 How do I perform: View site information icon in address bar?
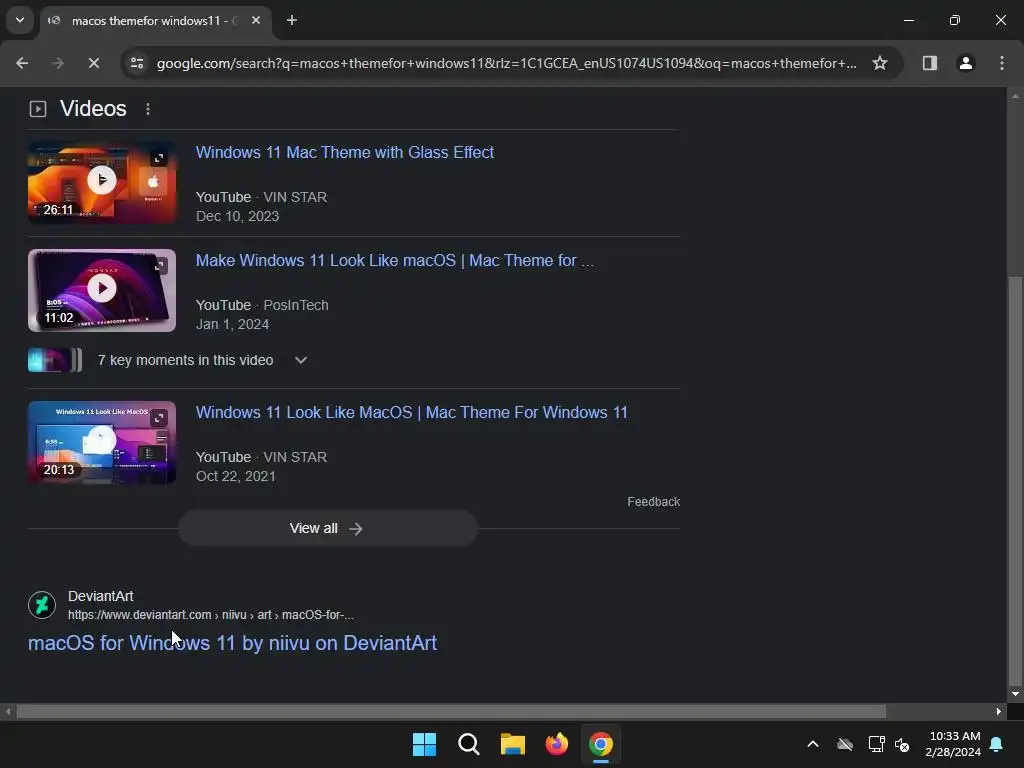coord(137,63)
